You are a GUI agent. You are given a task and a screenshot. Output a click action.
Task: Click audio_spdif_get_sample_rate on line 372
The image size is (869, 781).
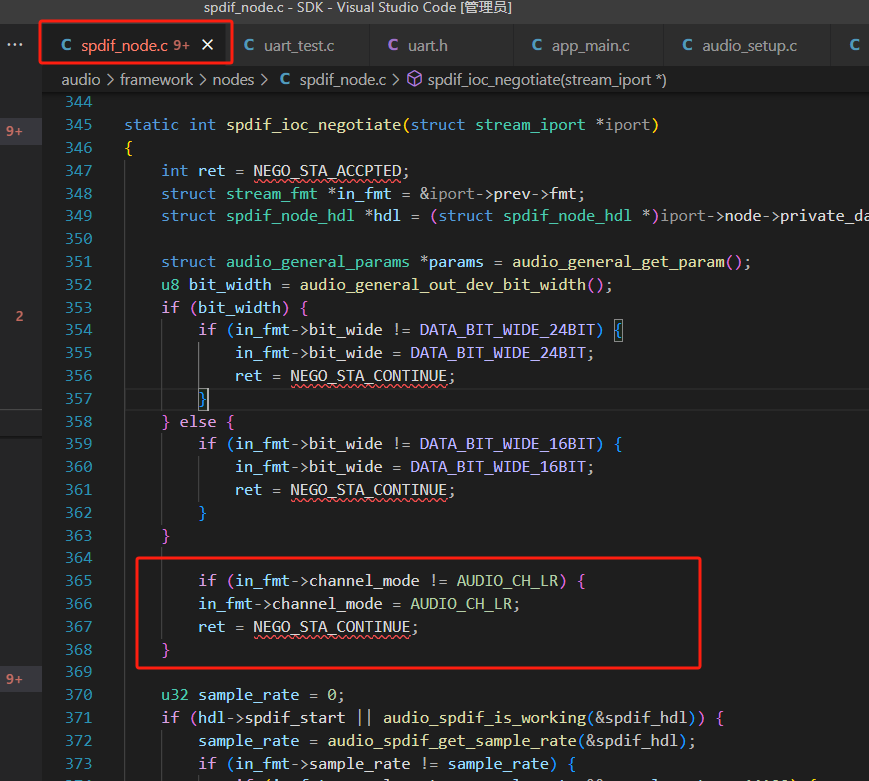tap(452, 741)
